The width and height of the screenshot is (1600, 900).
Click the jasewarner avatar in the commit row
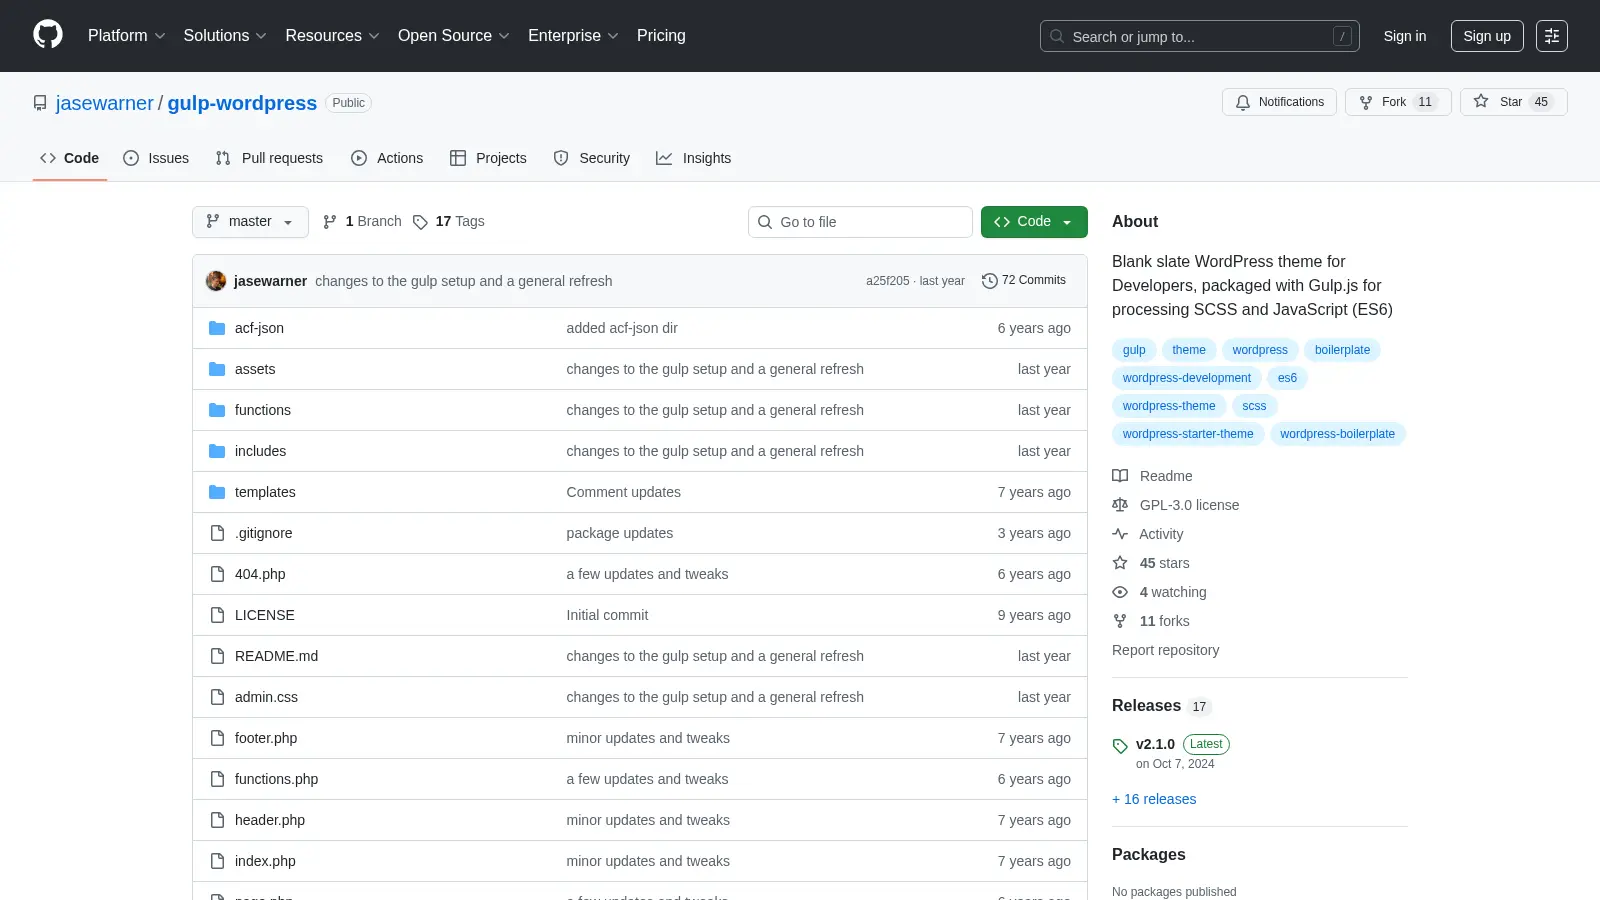pyautogui.click(x=216, y=281)
